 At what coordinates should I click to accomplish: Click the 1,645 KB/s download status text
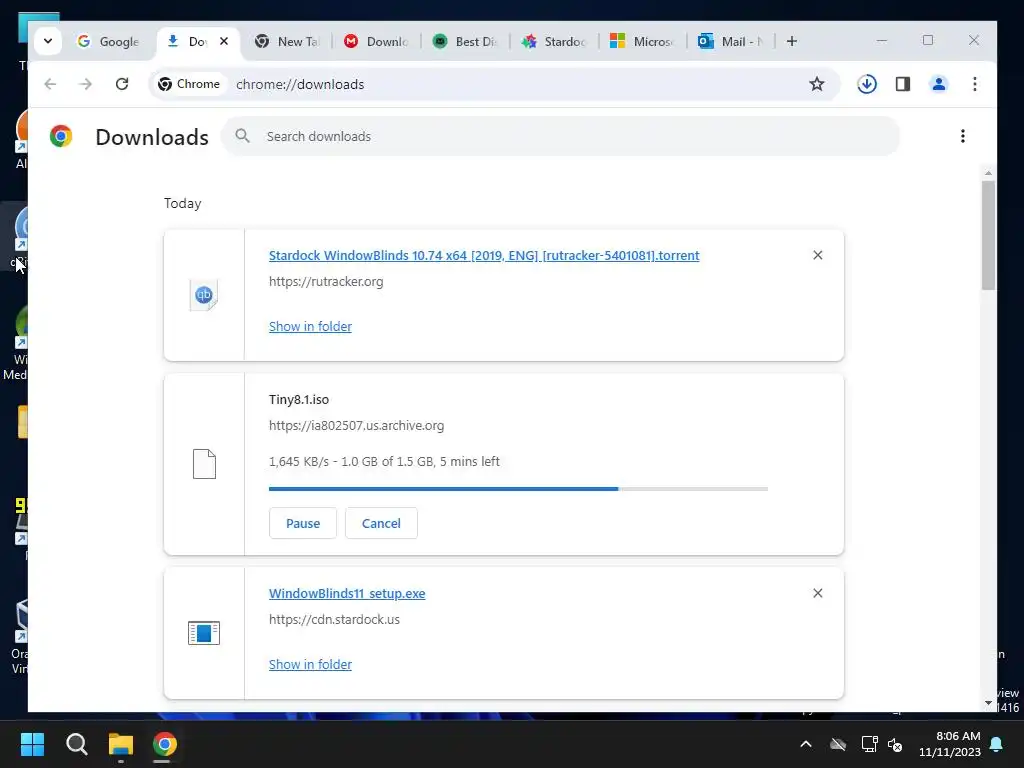(384, 462)
